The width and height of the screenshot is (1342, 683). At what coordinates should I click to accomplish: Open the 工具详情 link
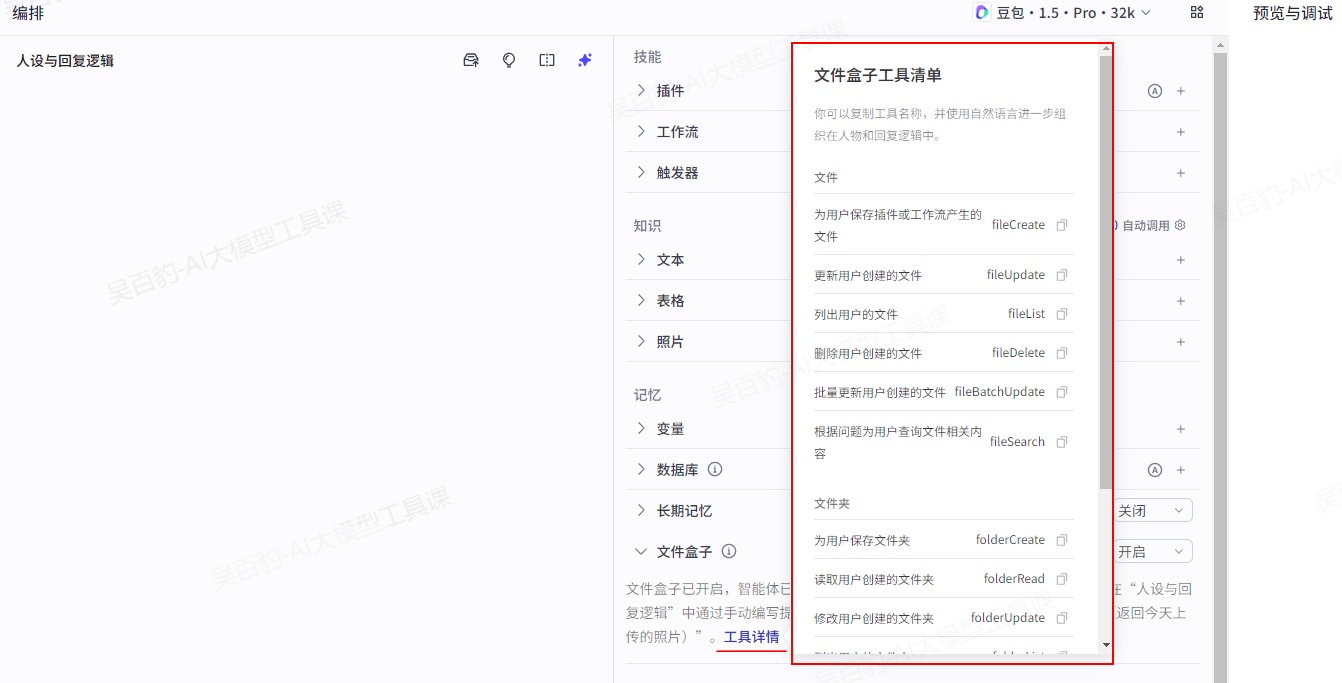[751, 637]
